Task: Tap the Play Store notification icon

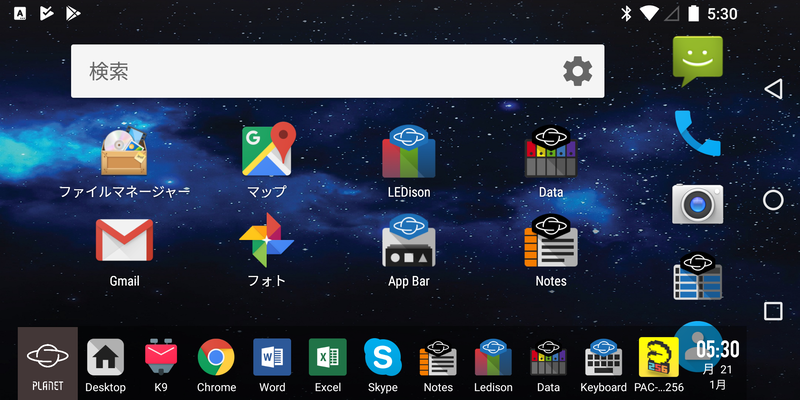Action: coord(73,13)
